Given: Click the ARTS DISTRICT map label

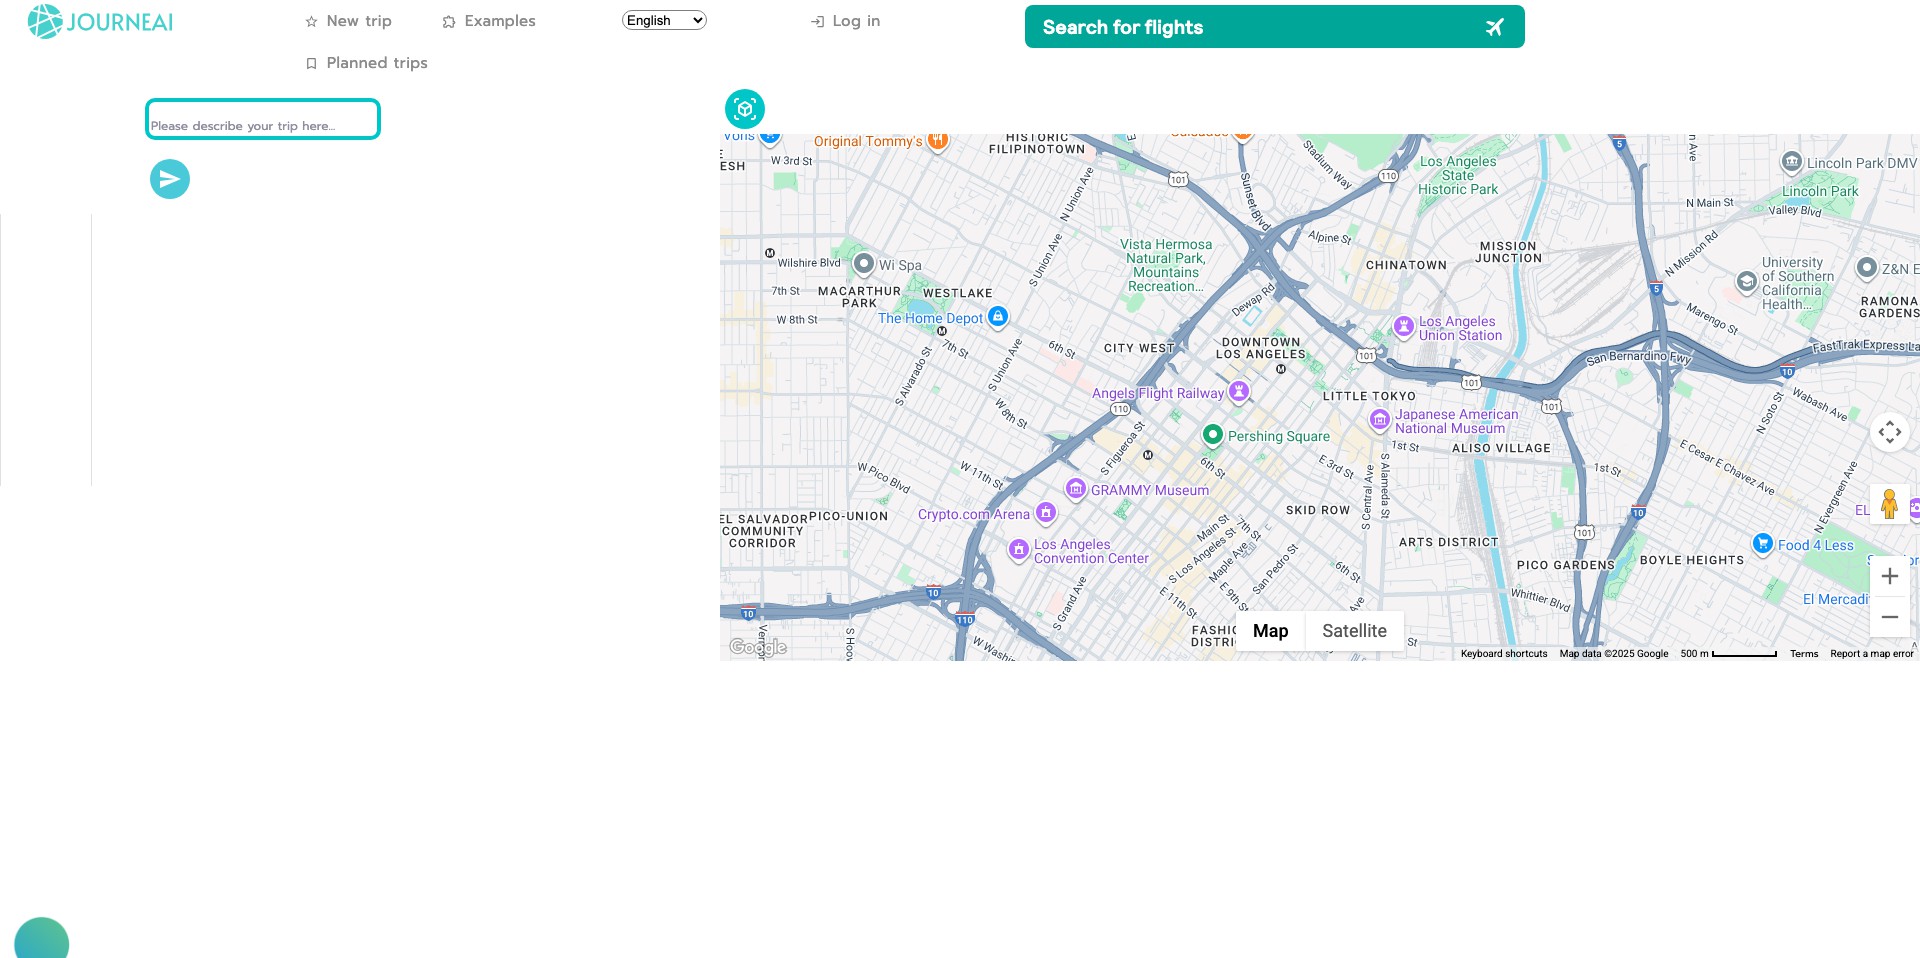Looking at the screenshot, I should tap(1448, 542).
